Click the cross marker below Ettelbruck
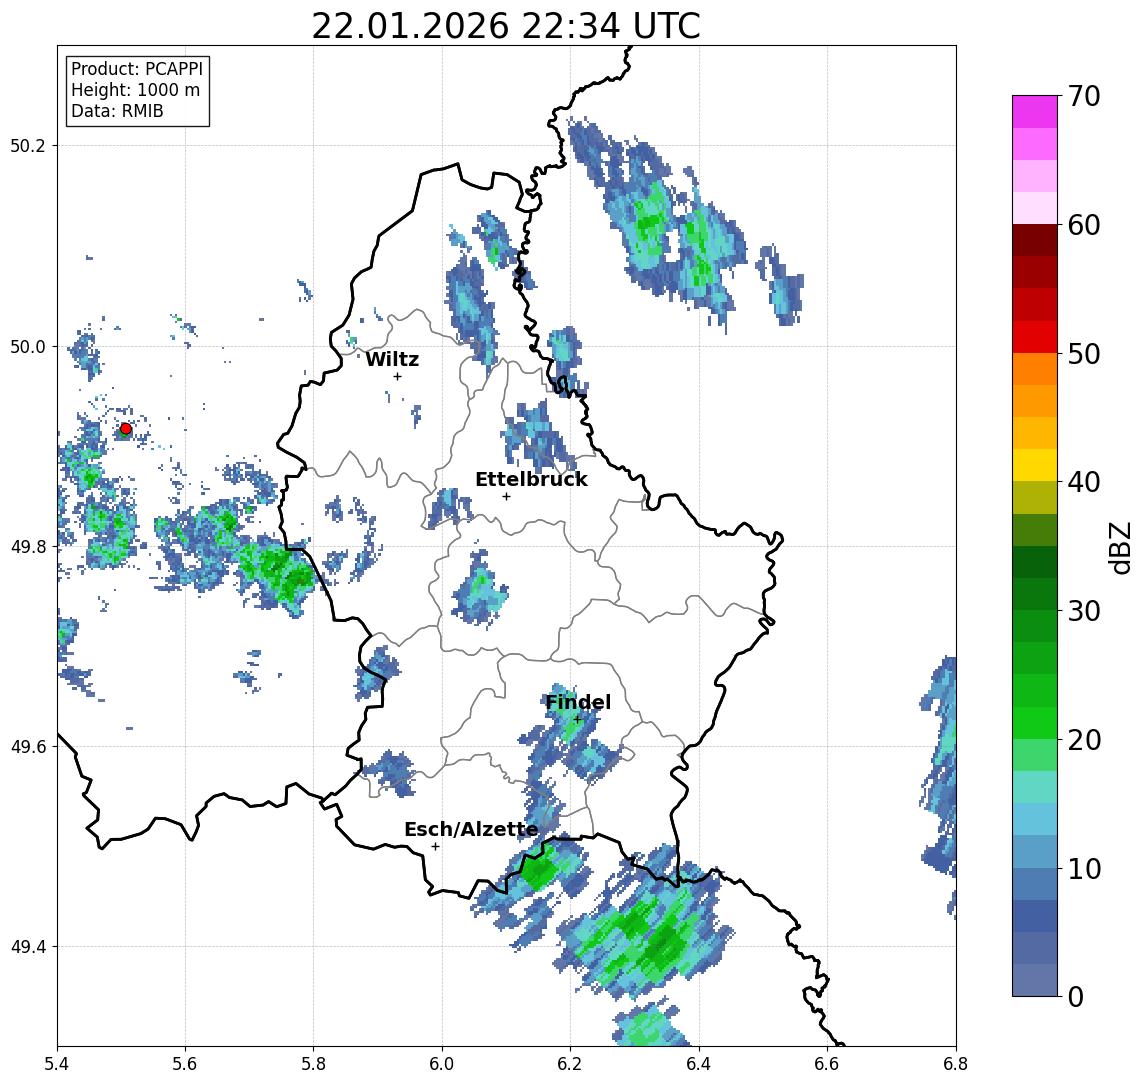Image resolution: width=1145 pixels, height=1084 pixels. pyautogui.click(x=506, y=497)
